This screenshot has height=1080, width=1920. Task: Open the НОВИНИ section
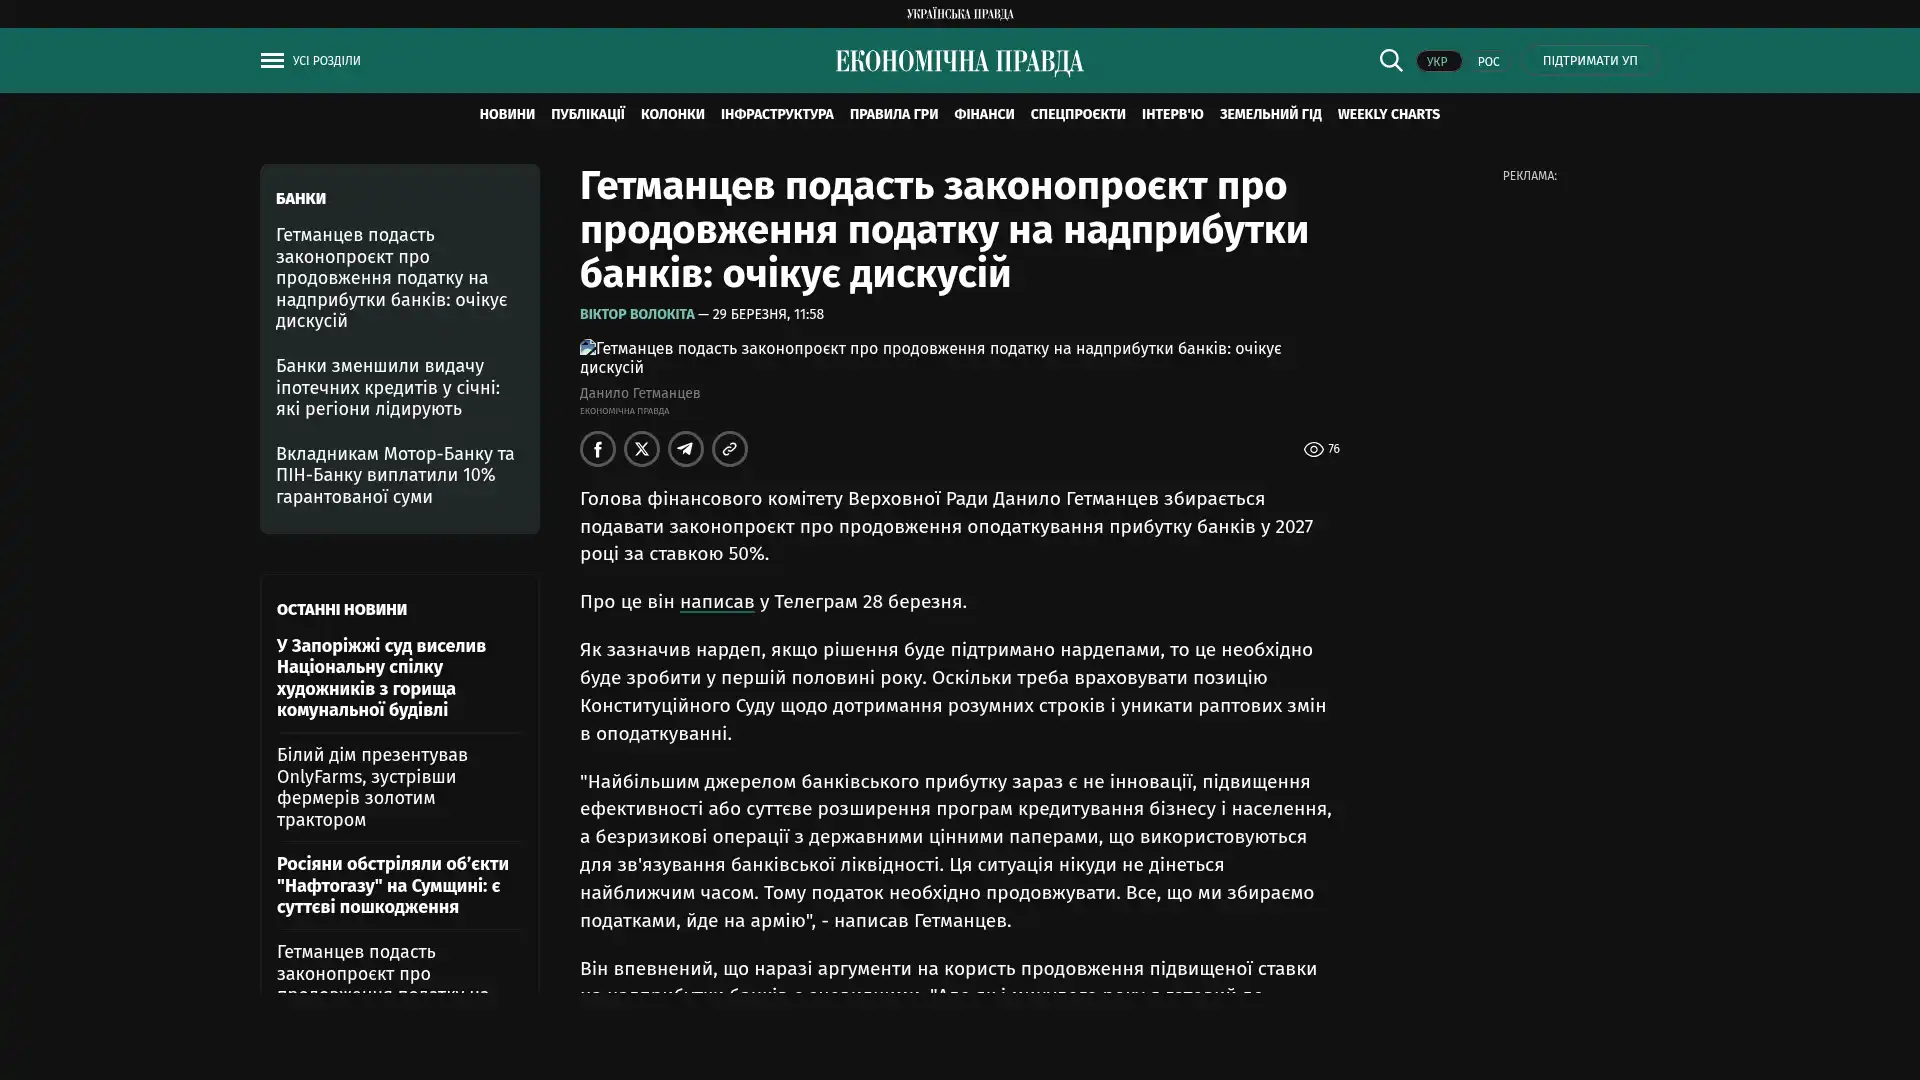[506, 115]
